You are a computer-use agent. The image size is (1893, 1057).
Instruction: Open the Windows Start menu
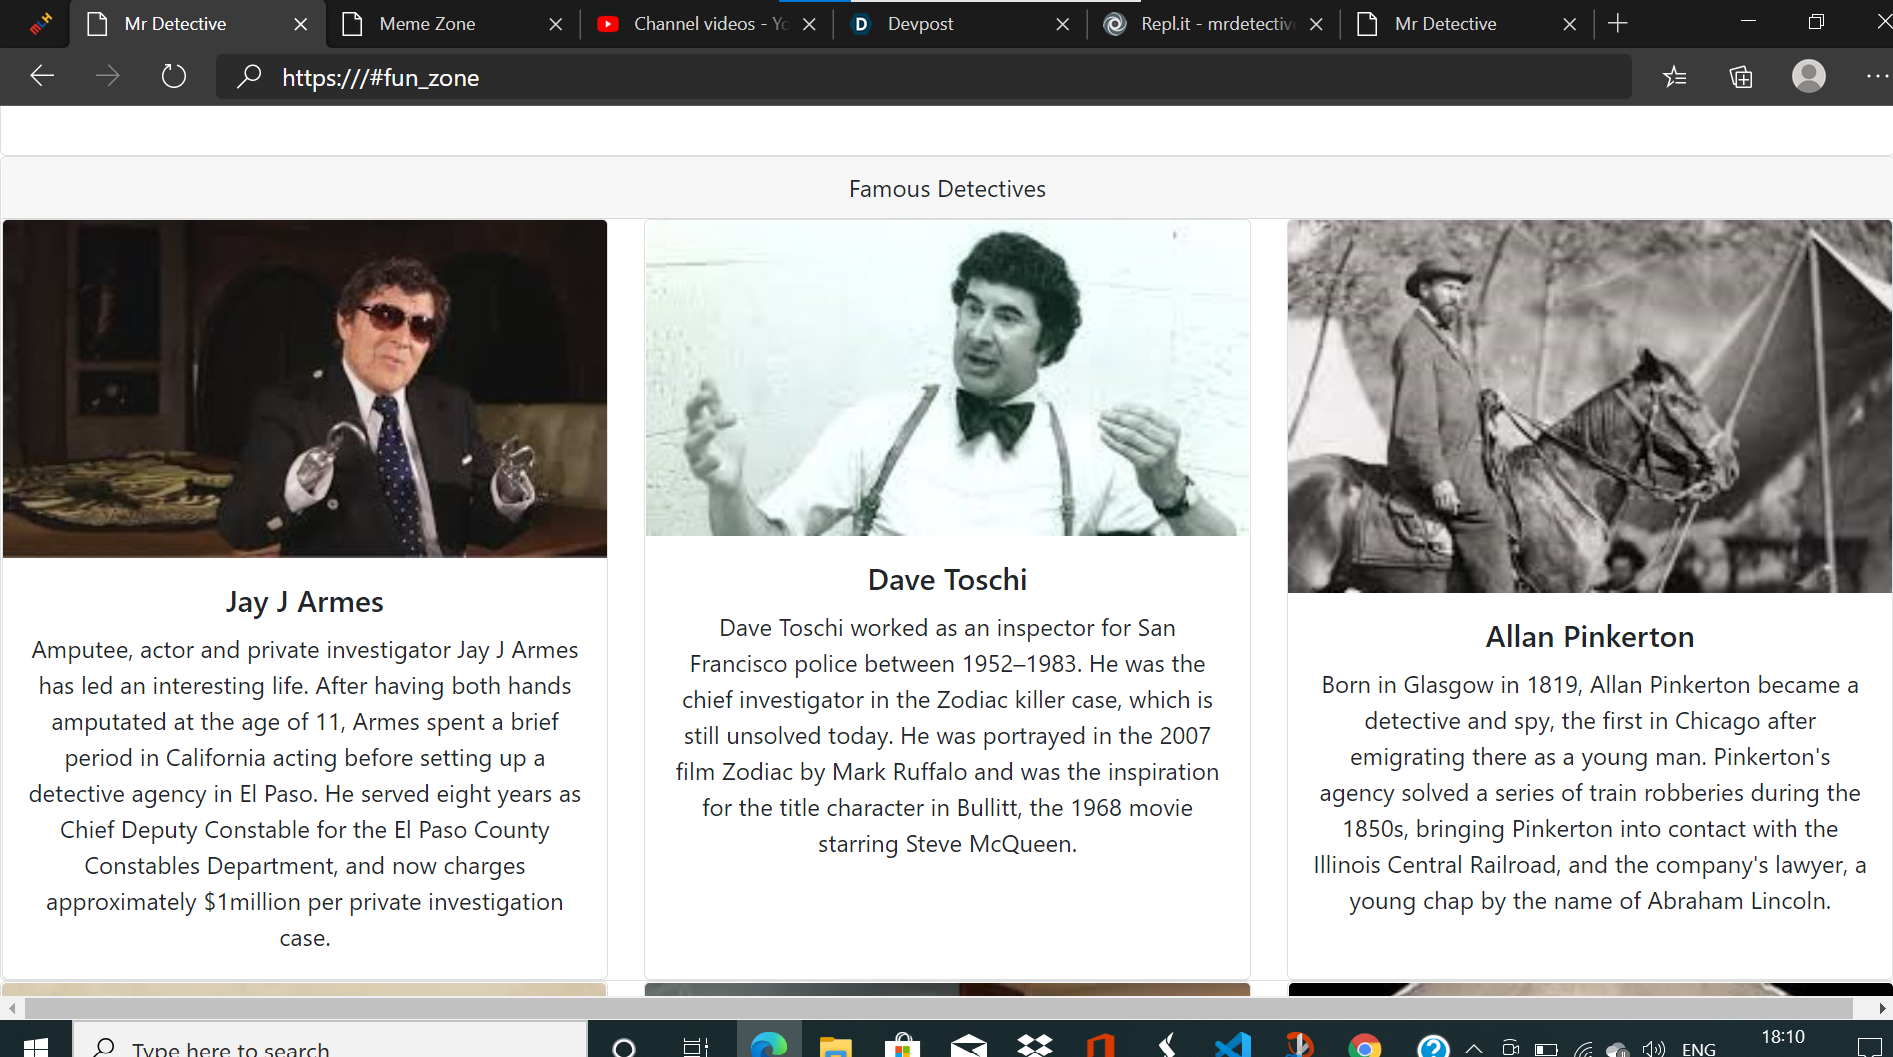click(36, 1046)
